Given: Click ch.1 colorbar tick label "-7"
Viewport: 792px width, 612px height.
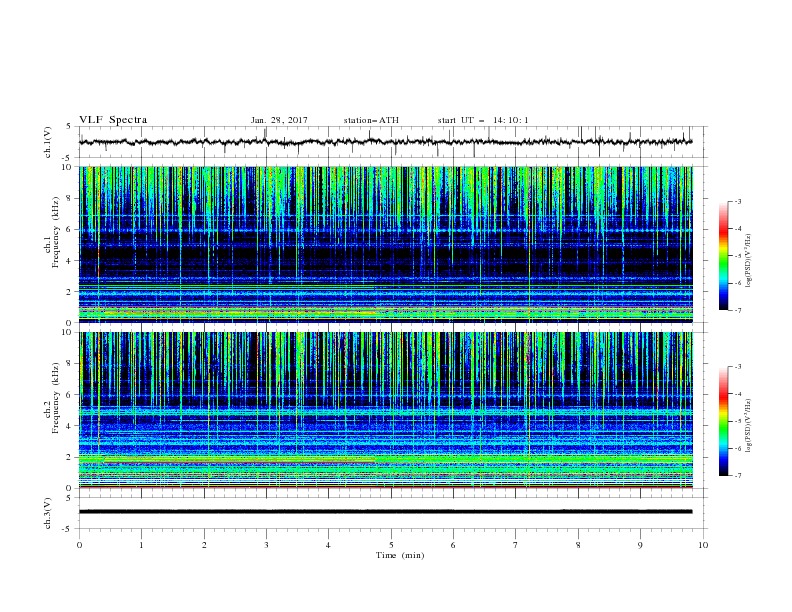Looking at the screenshot, I should 737,311.
